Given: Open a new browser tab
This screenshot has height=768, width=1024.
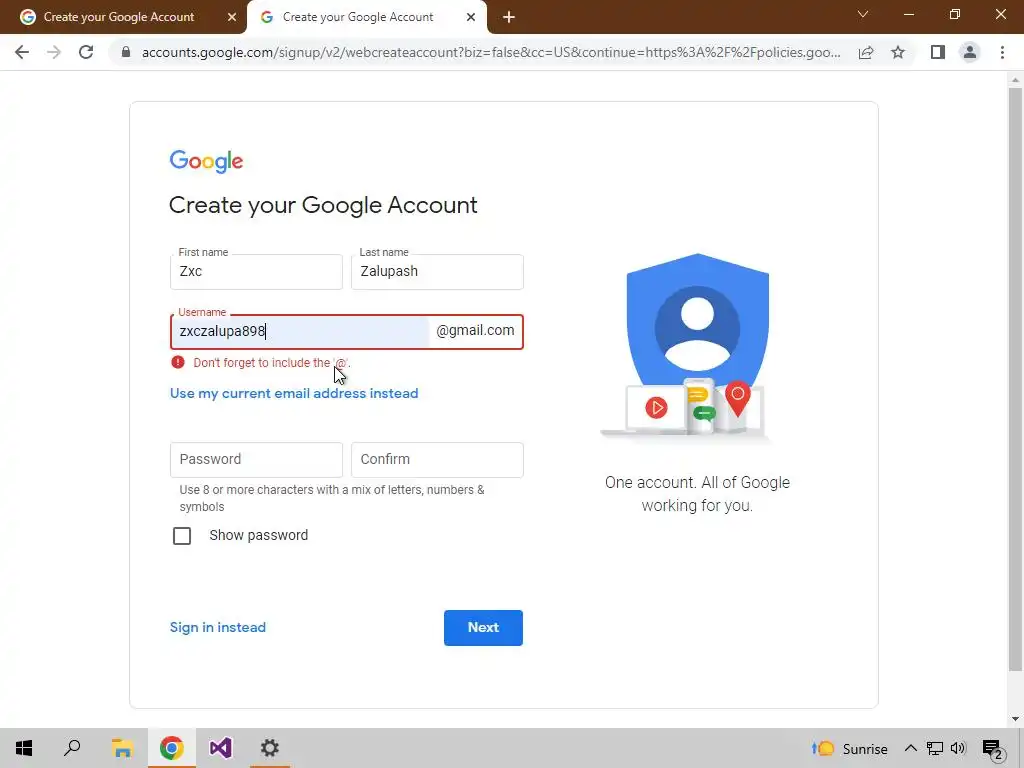Looking at the screenshot, I should pos(509,17).
